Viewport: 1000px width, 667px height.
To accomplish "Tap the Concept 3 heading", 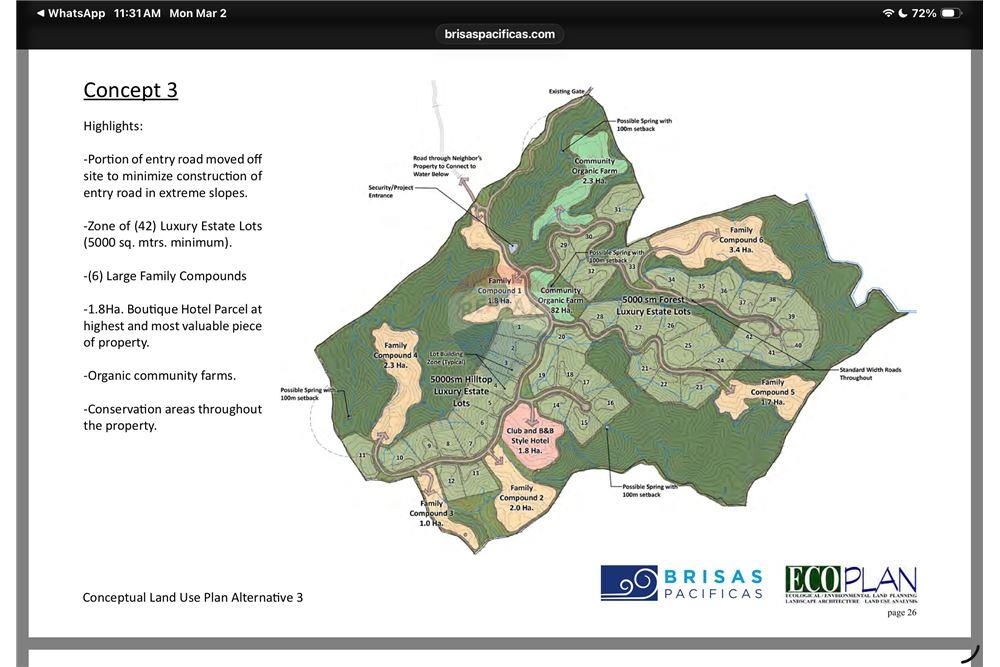I will (x=130, y=90).
